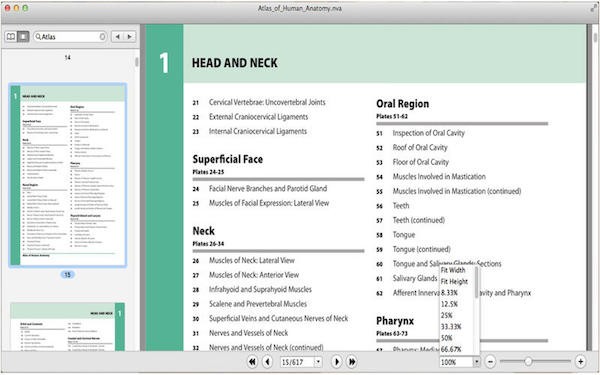Click plate 61 Salivary Glands entry

(x=415, y=278)
